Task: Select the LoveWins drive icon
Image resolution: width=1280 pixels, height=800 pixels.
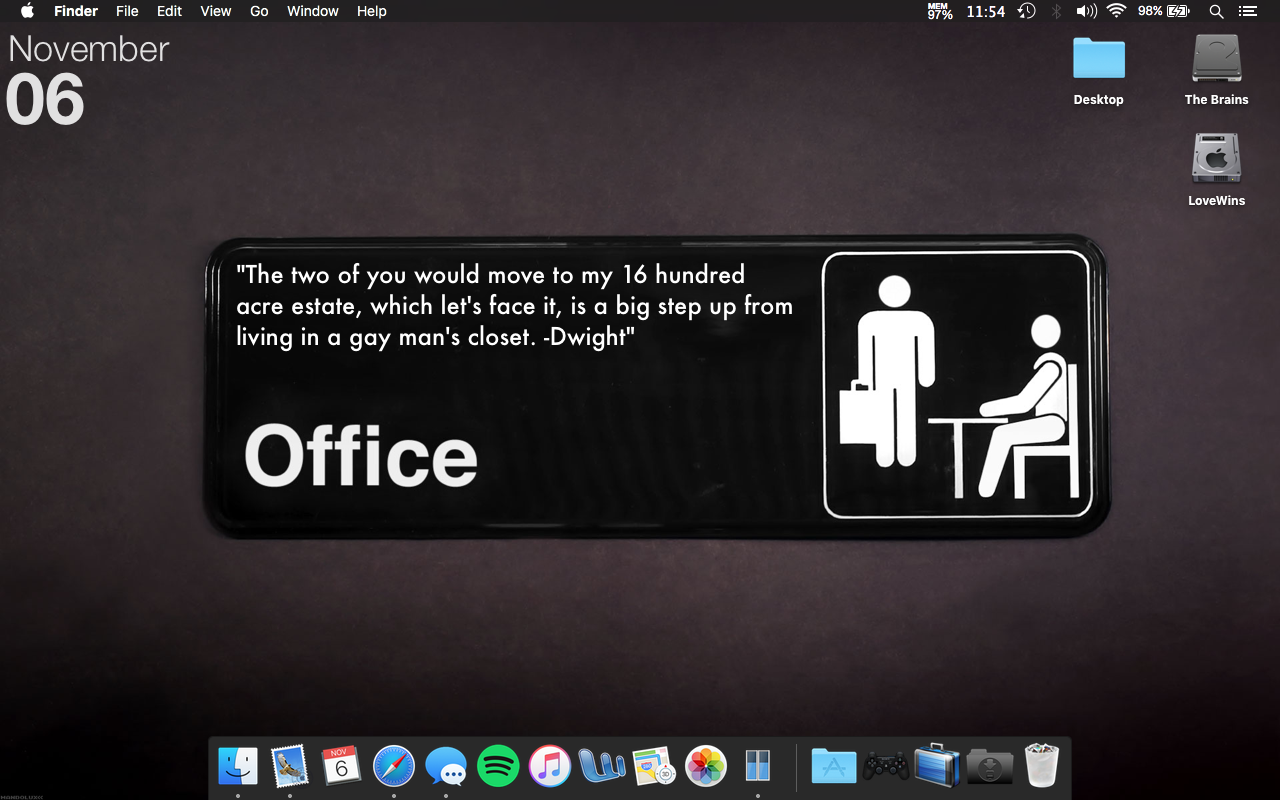Action: pyautogui.click(x=1217, y=160)
